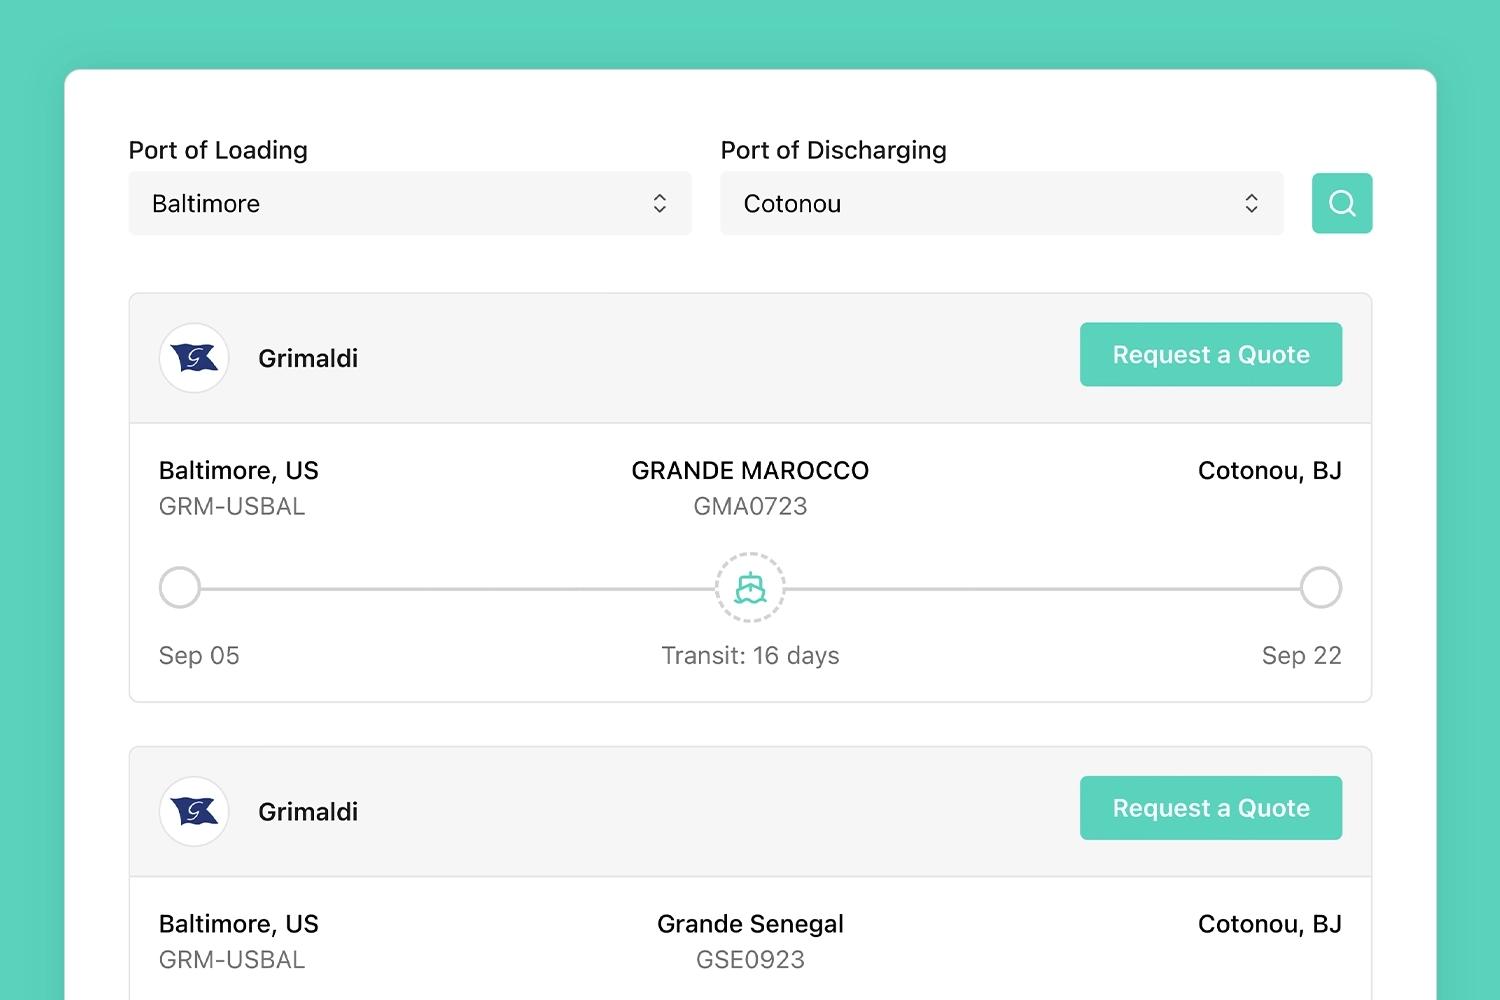1500x1000 pixels.
Task: Open the Port of Discharging dropdown
Action: click(x=1001, y=203)
